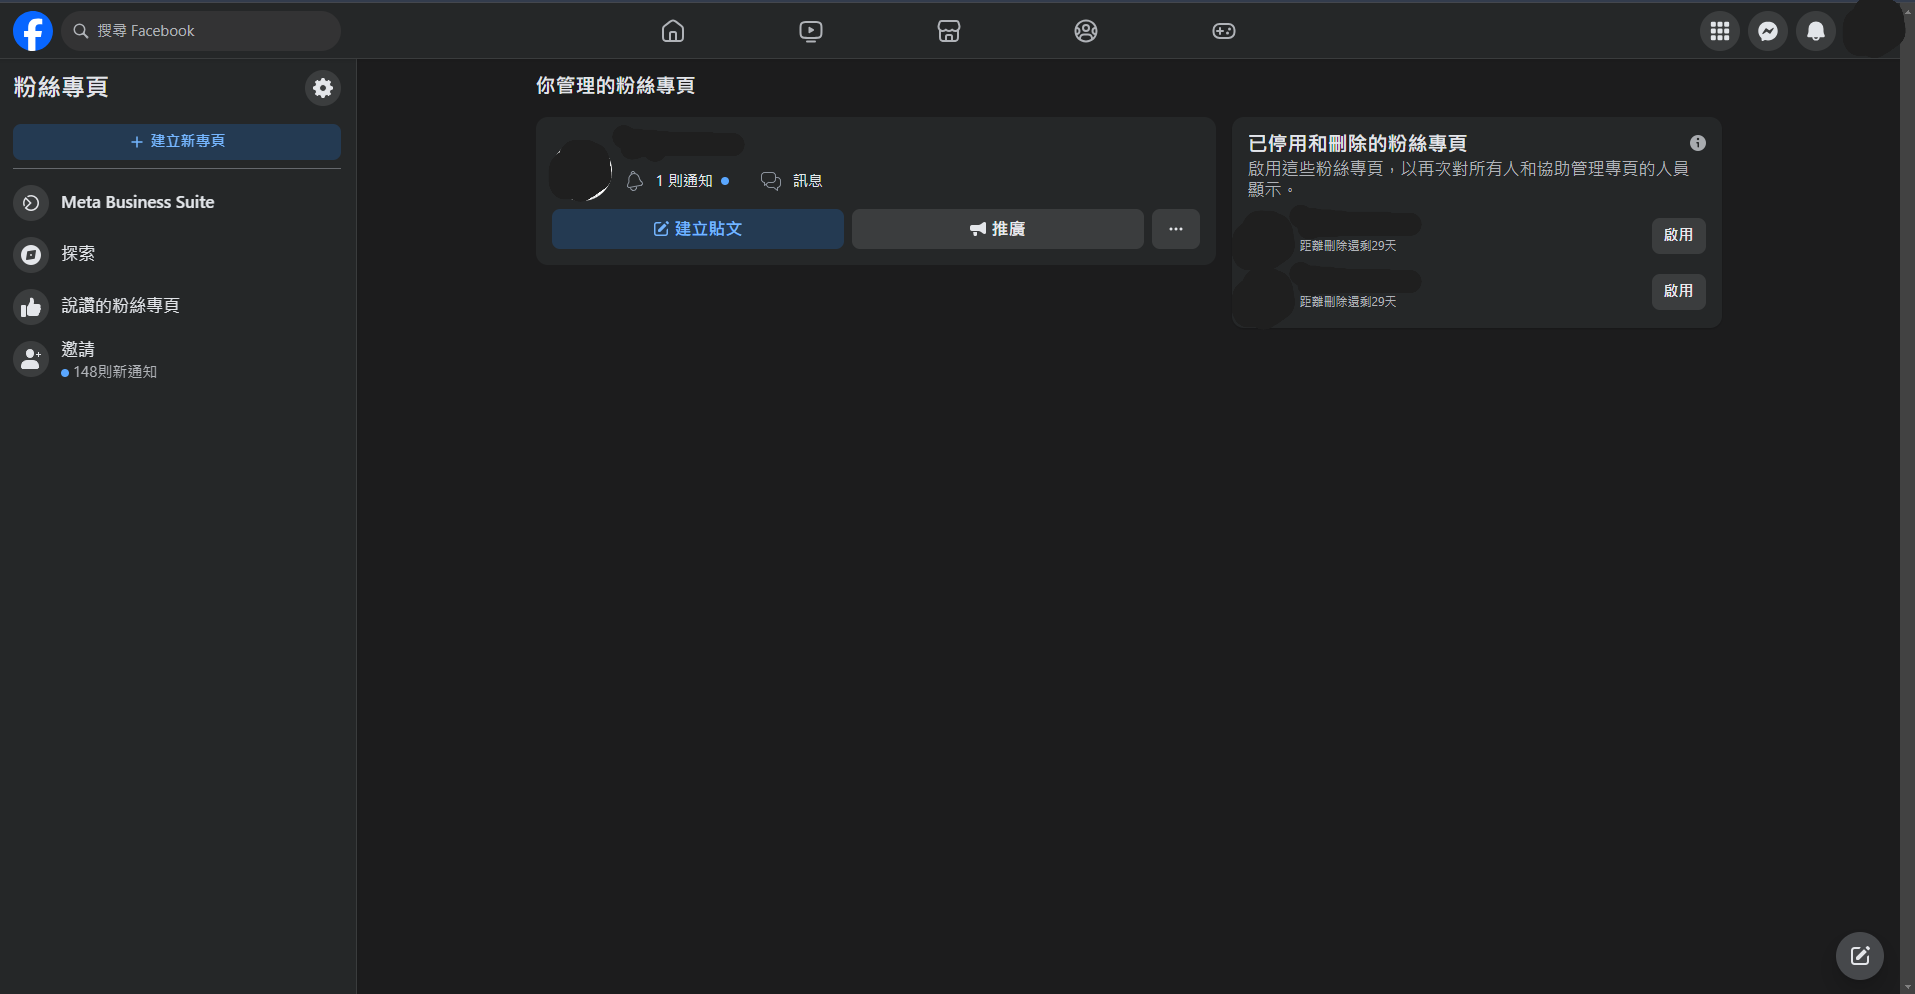The width and height of the screenshot is (1915, 994).
Task: Click 建立貼文 to create a post
Action: tap(697, 229)
